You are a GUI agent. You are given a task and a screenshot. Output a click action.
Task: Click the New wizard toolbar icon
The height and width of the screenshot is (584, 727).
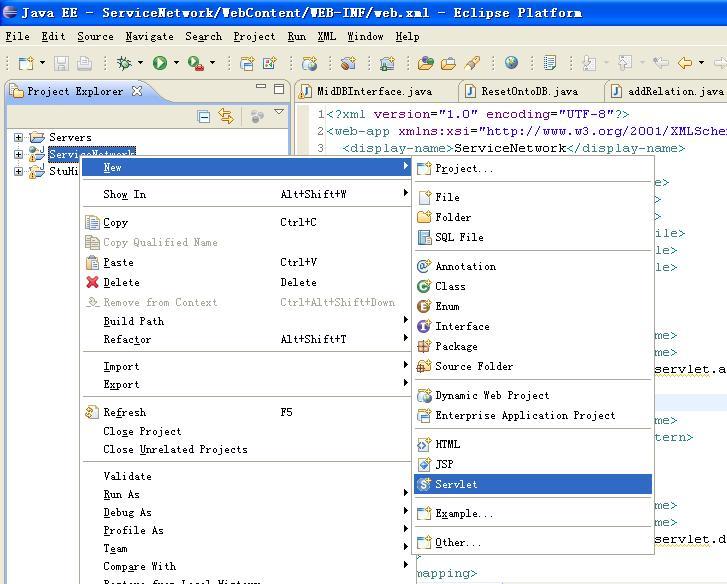(x=26, y=63)
